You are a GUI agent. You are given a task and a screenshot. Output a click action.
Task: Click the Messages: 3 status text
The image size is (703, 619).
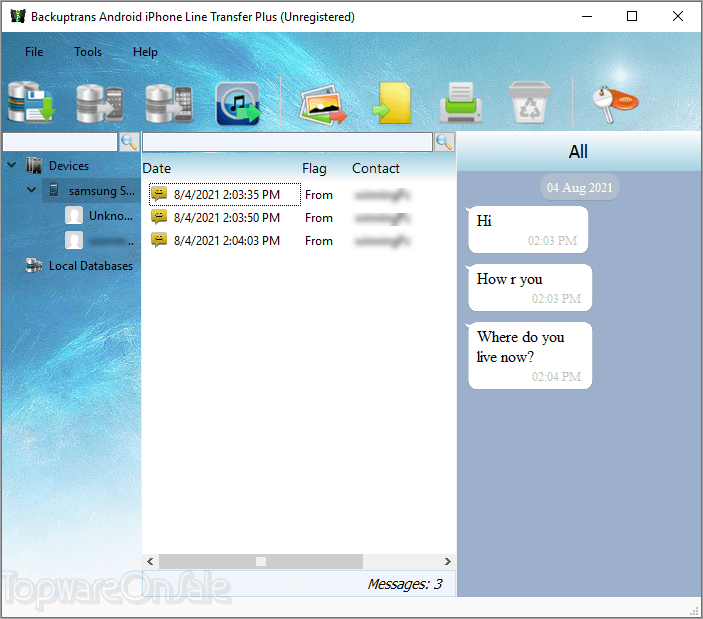pyautogui.click(x=405, y=584)
